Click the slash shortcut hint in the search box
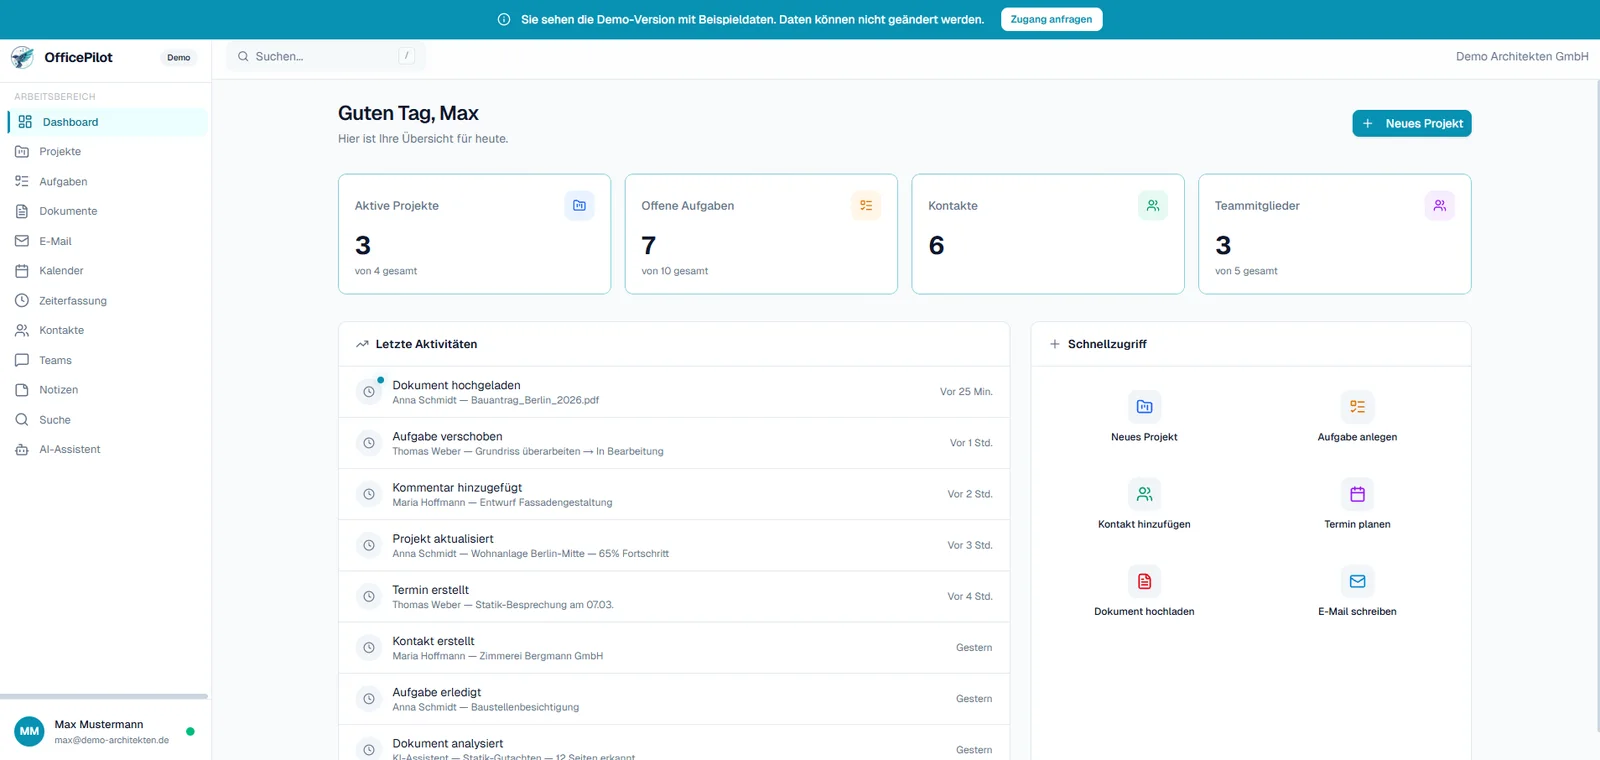Viewport: 1600px width, 760px height. pos(406,56)
